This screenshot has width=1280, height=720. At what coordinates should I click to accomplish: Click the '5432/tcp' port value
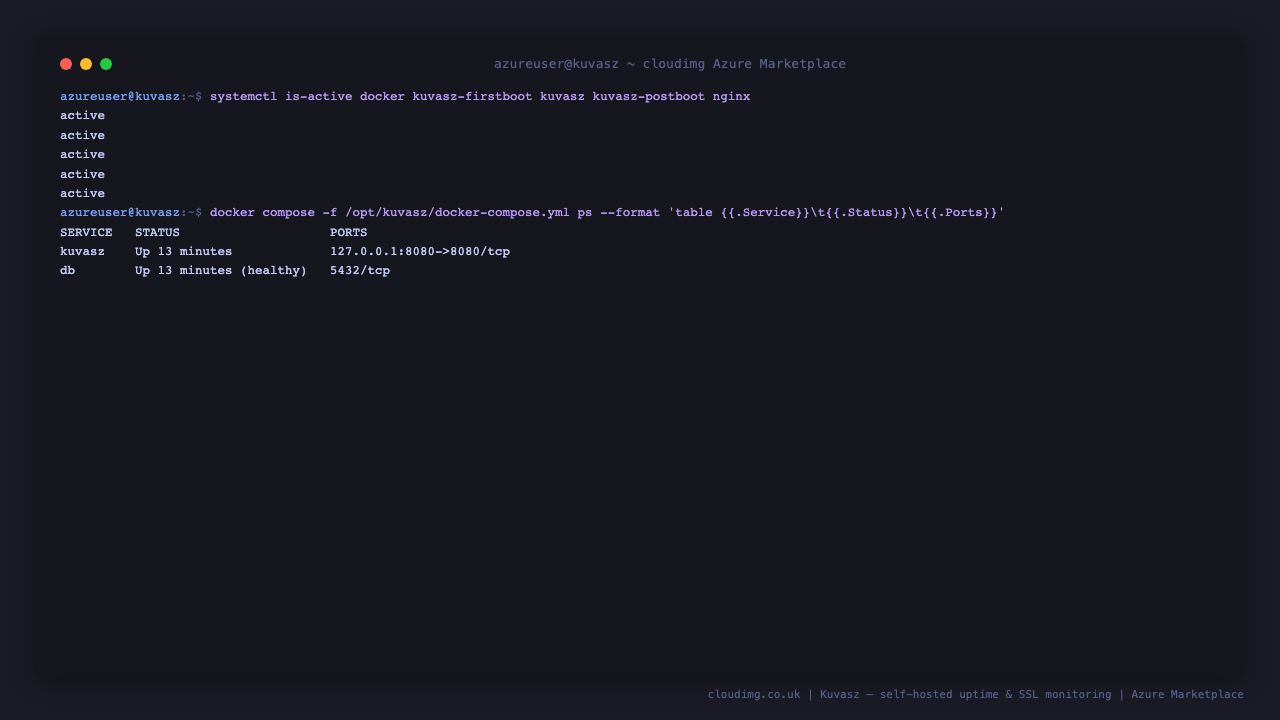360,271
